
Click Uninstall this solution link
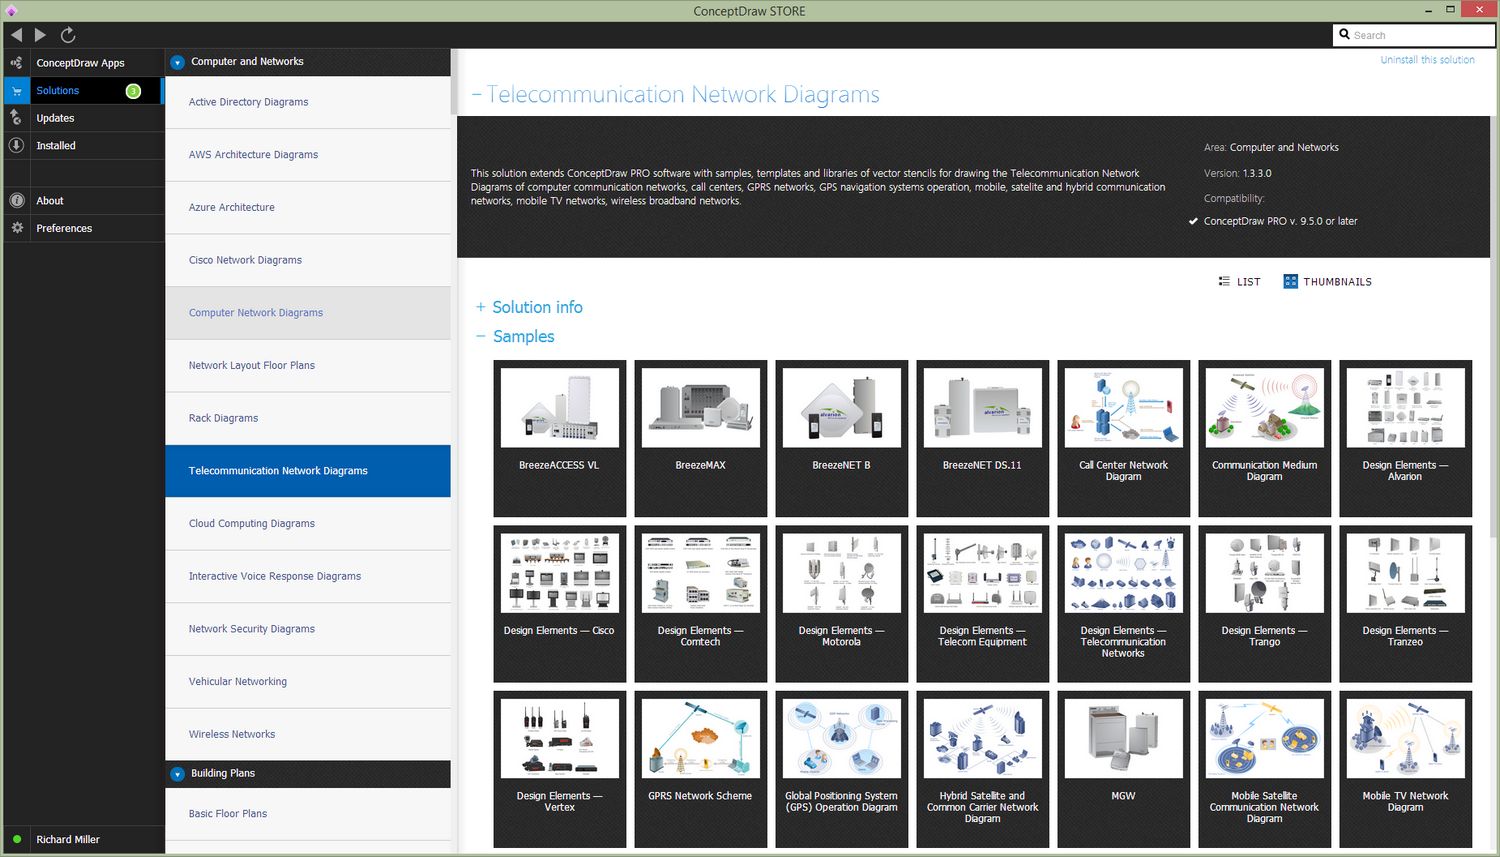(1427, 60)
